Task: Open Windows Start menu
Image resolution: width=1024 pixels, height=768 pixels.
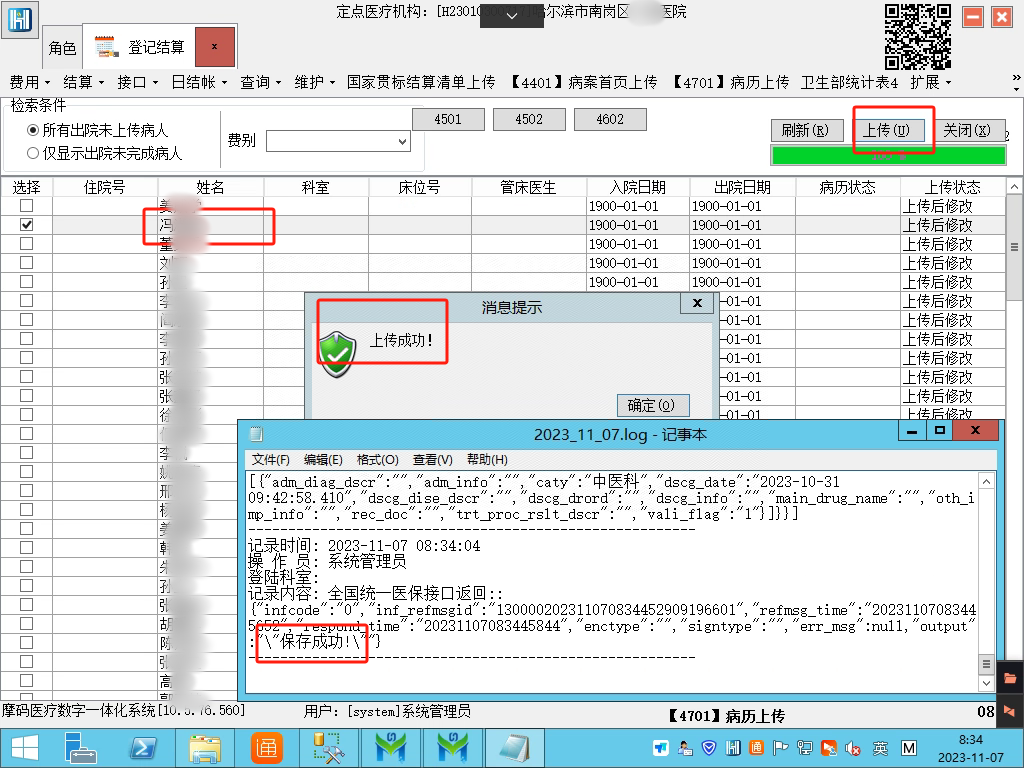Action: (24, 747)
